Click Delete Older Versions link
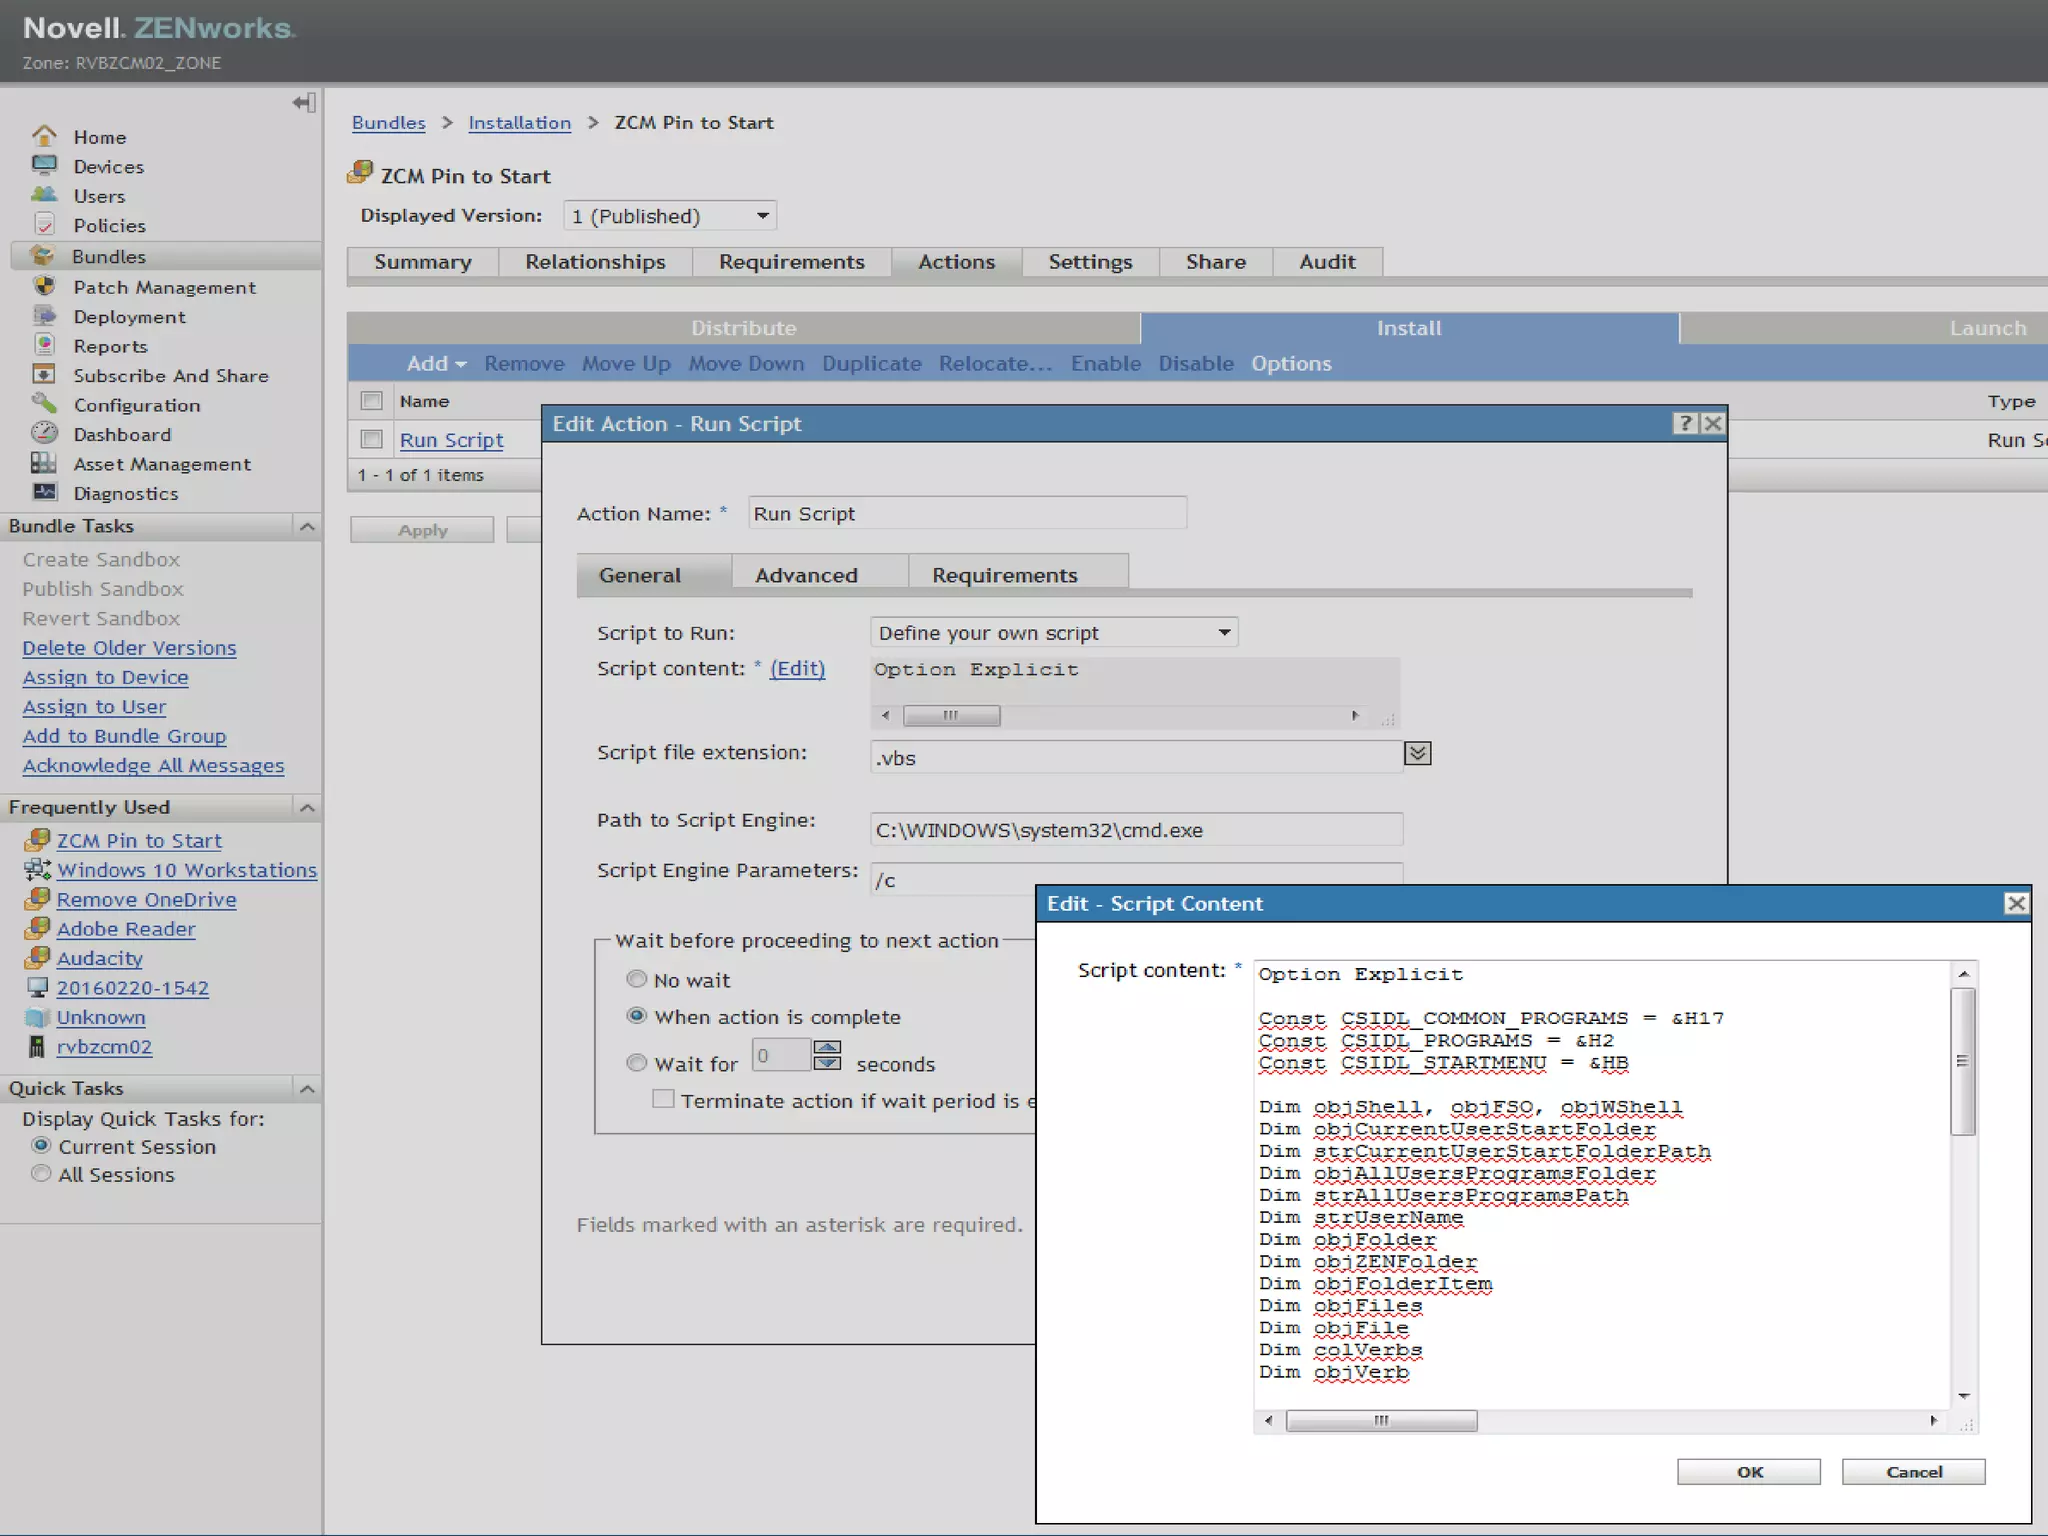2048x1536 pixels. (129, 648)
